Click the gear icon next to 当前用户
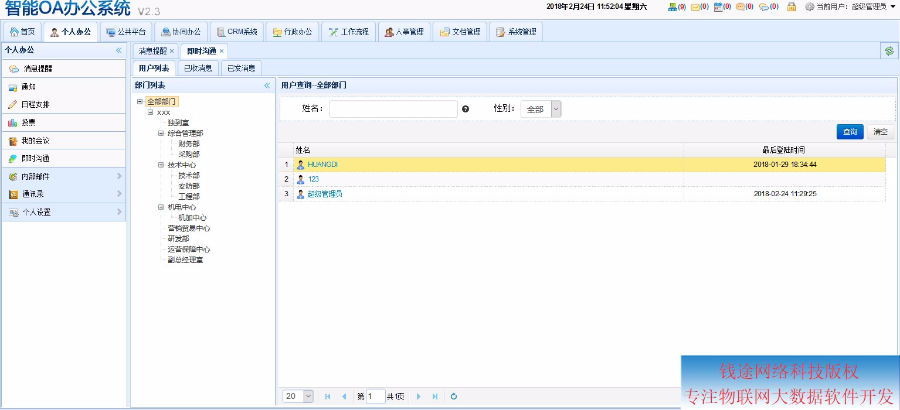 809,7
